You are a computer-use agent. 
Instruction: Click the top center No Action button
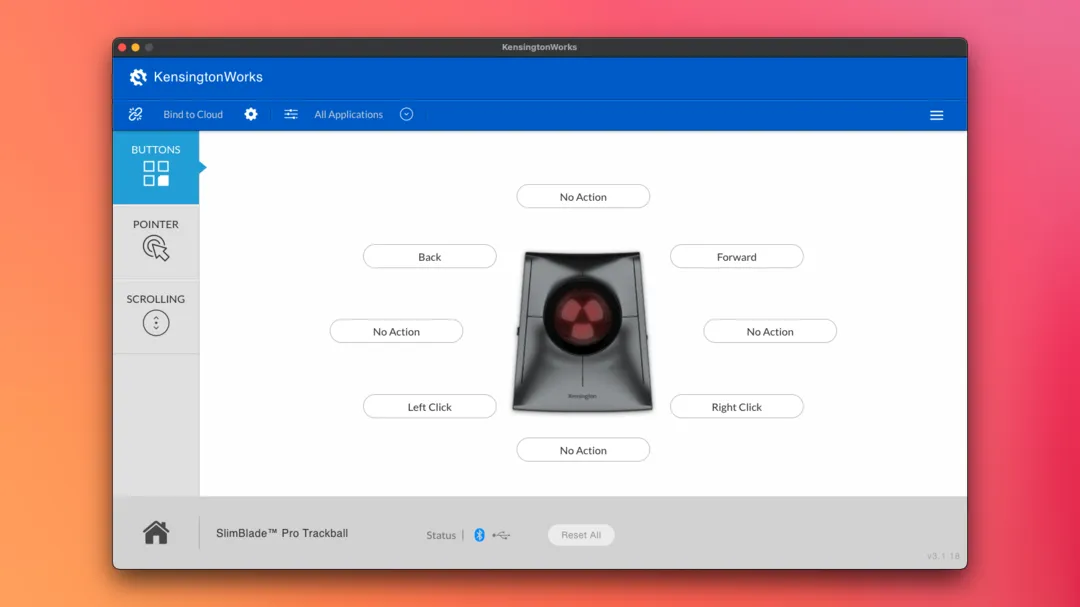pyautogui.click(x=583, y=196)
